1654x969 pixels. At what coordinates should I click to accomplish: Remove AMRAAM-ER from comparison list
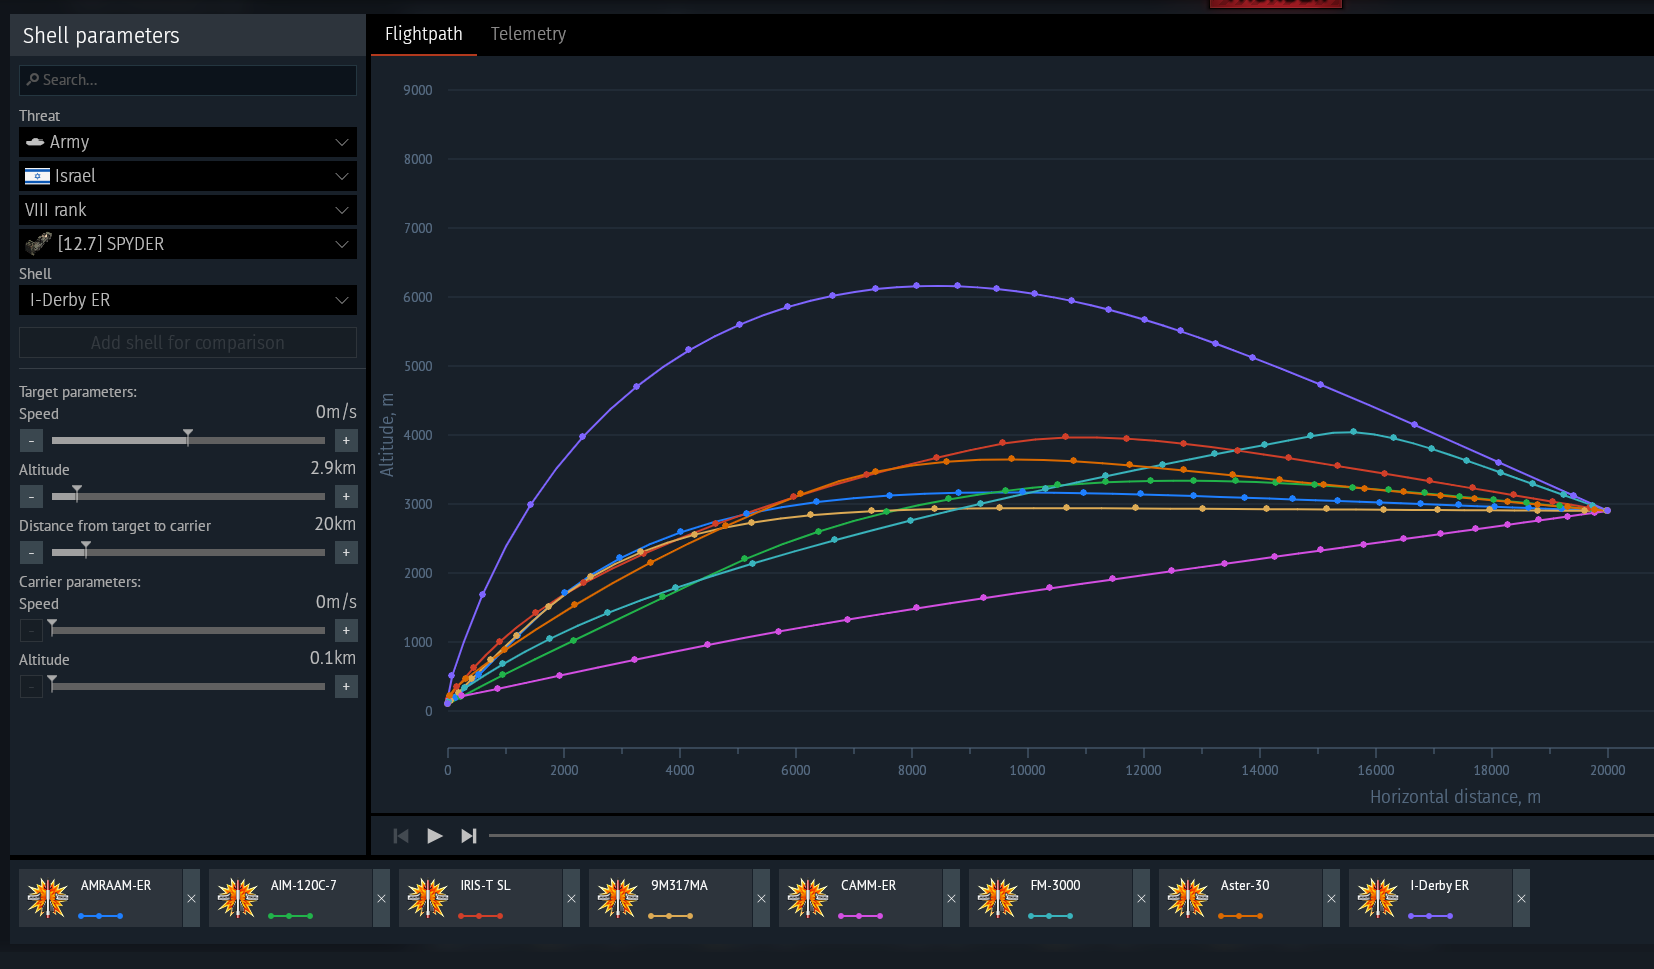(191, 898)
